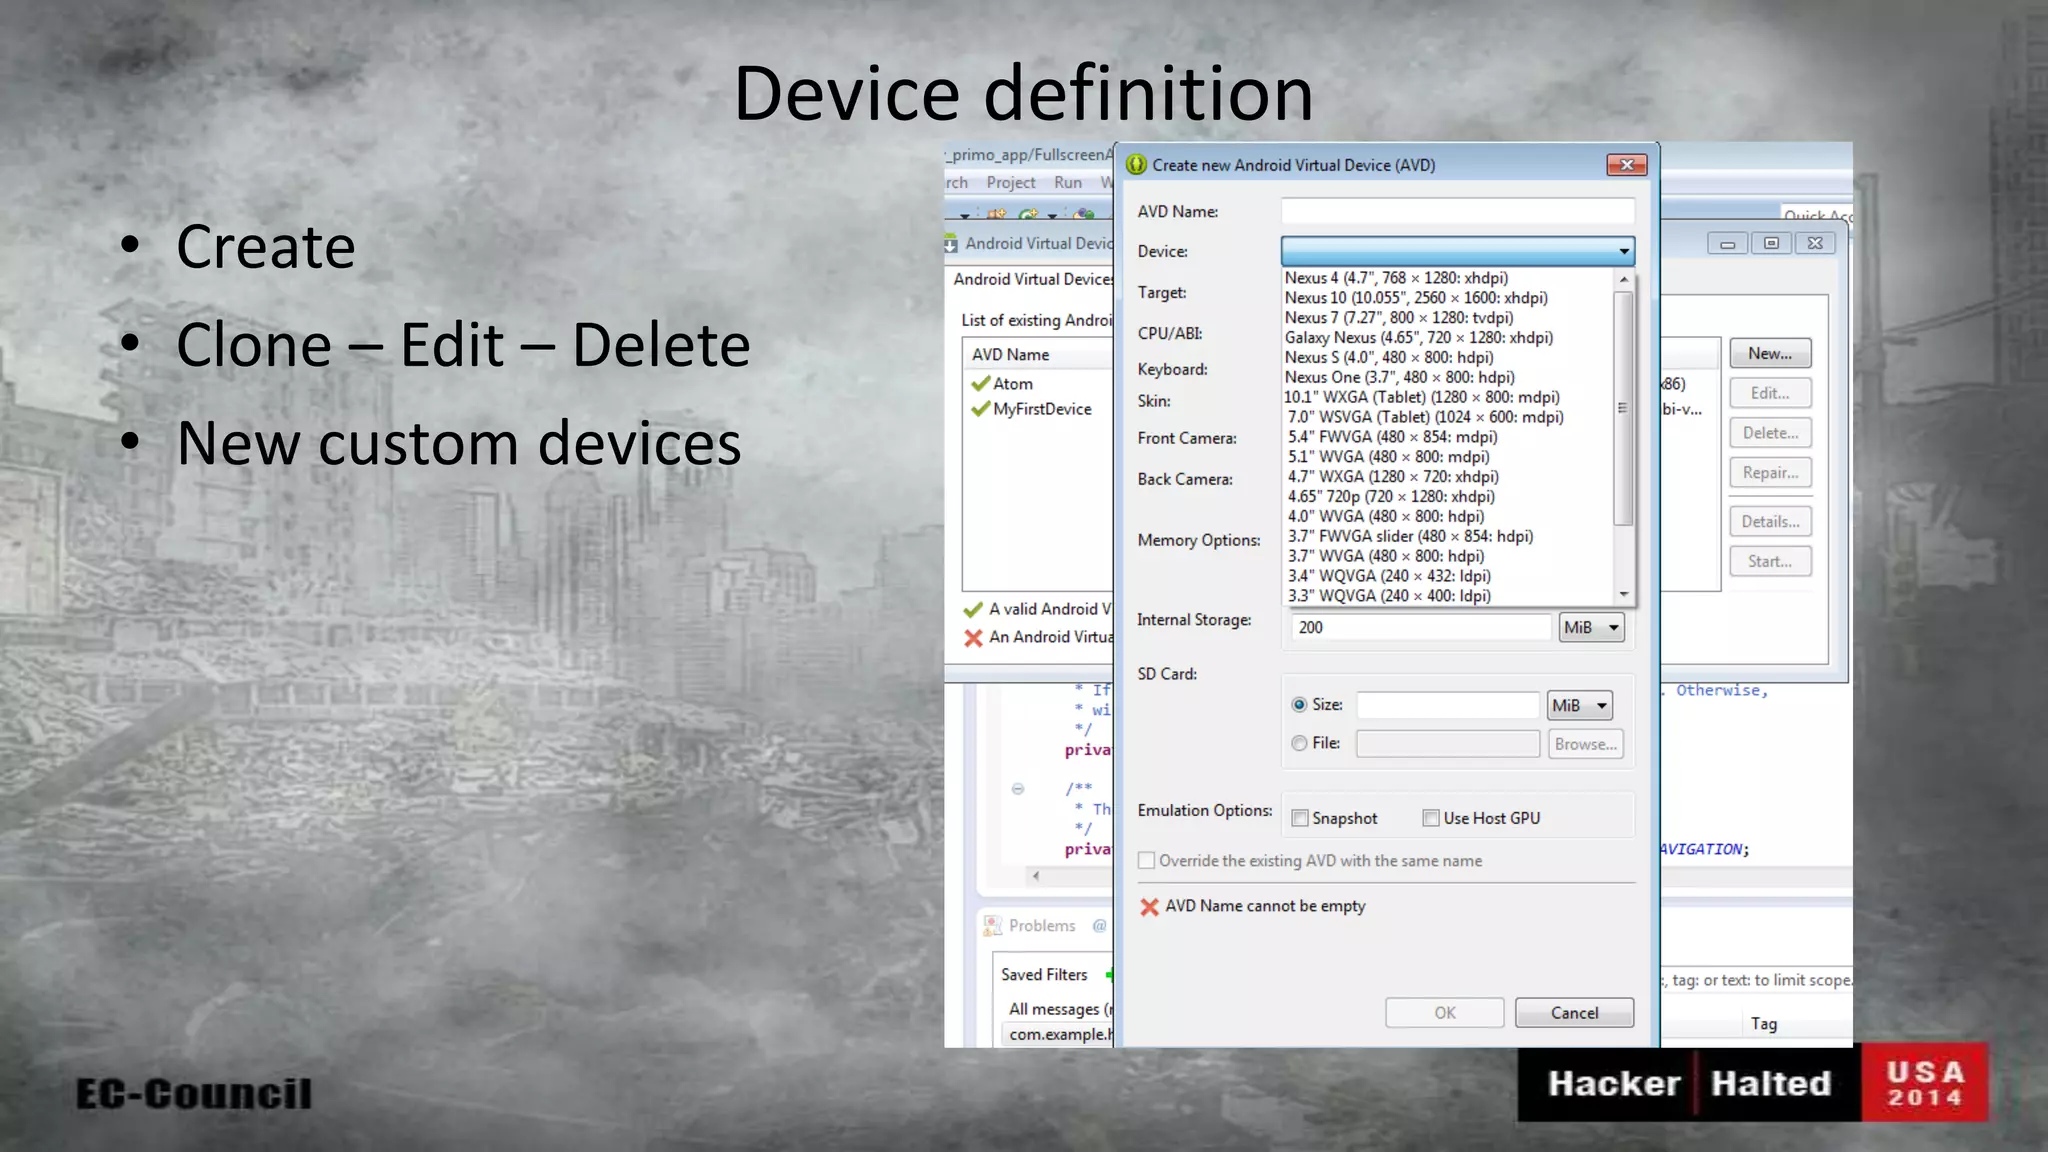
Task: Click the Internal Storage value field
Action: (x=1419, y=627)
